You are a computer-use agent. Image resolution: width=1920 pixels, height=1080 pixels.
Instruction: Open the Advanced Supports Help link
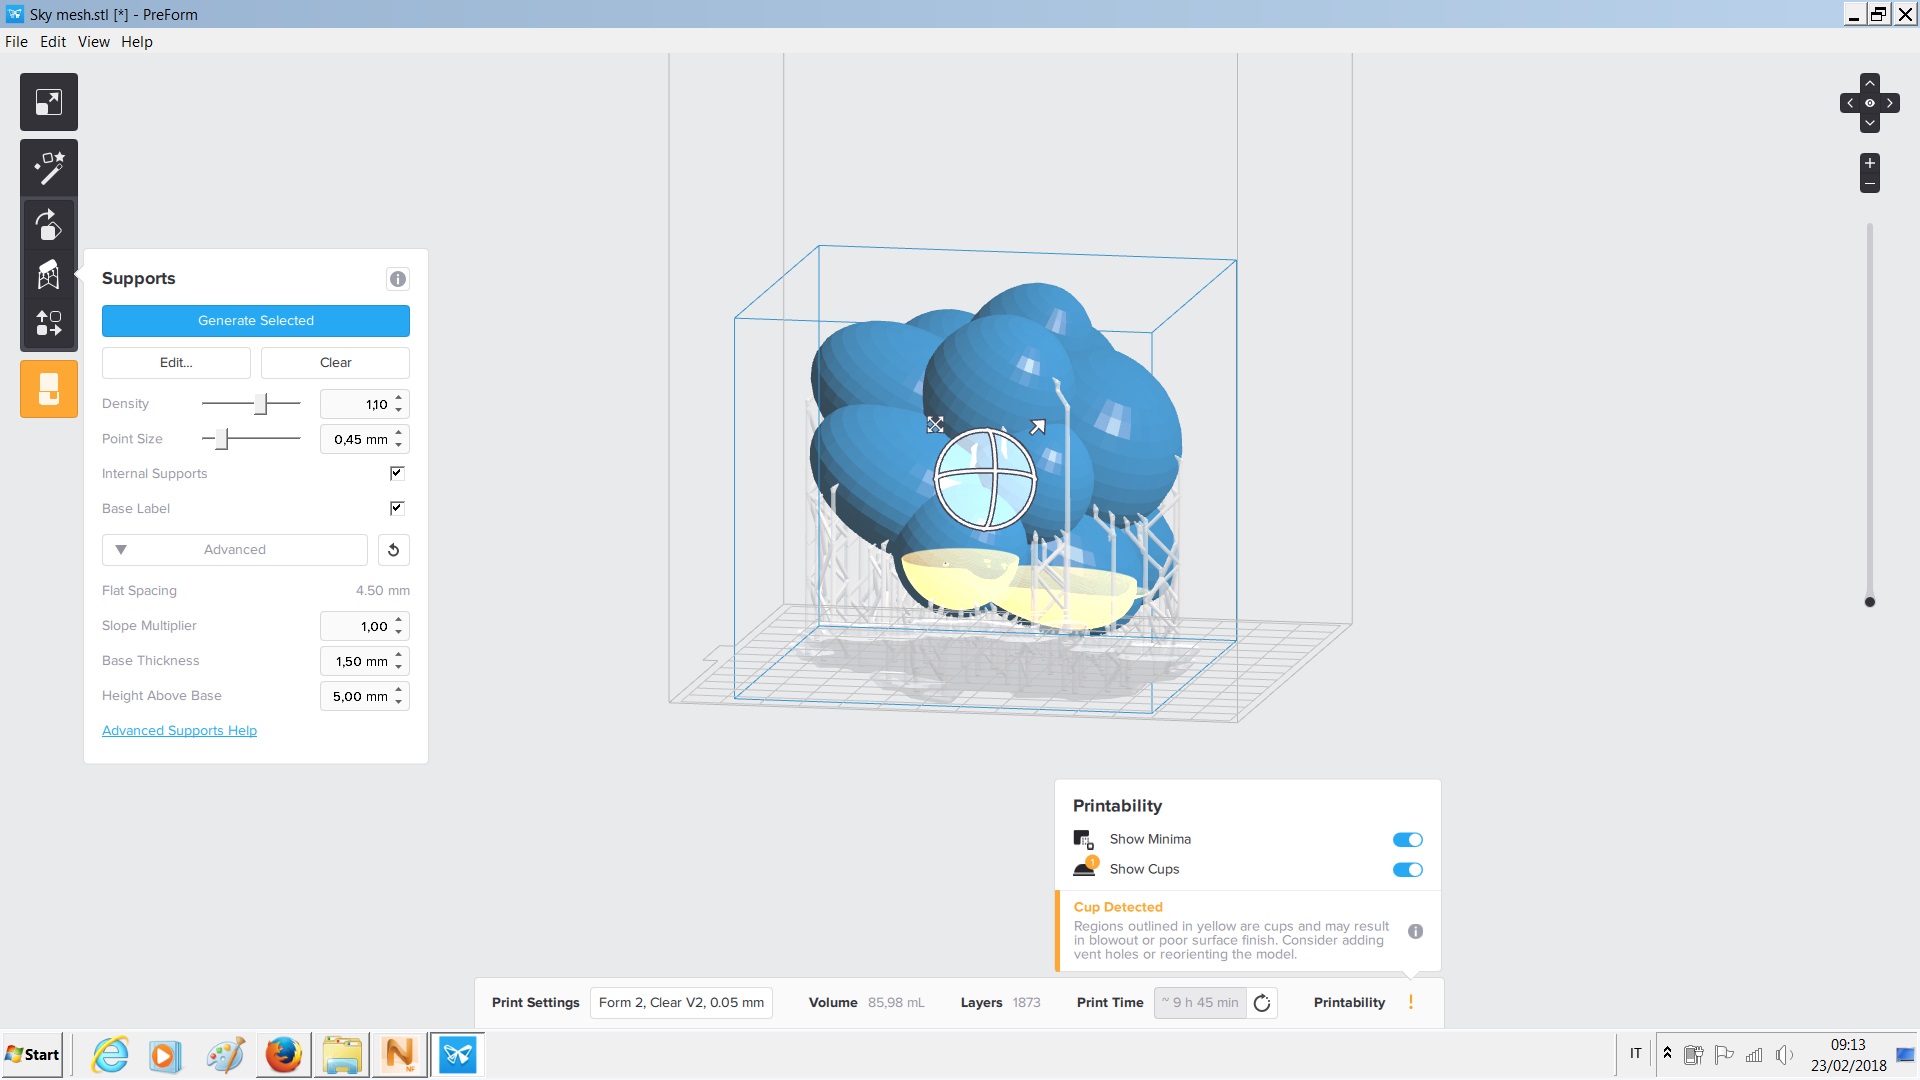coord(179,731)
